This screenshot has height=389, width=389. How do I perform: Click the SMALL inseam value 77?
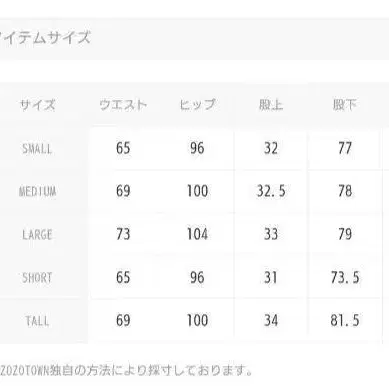[345, 148]
